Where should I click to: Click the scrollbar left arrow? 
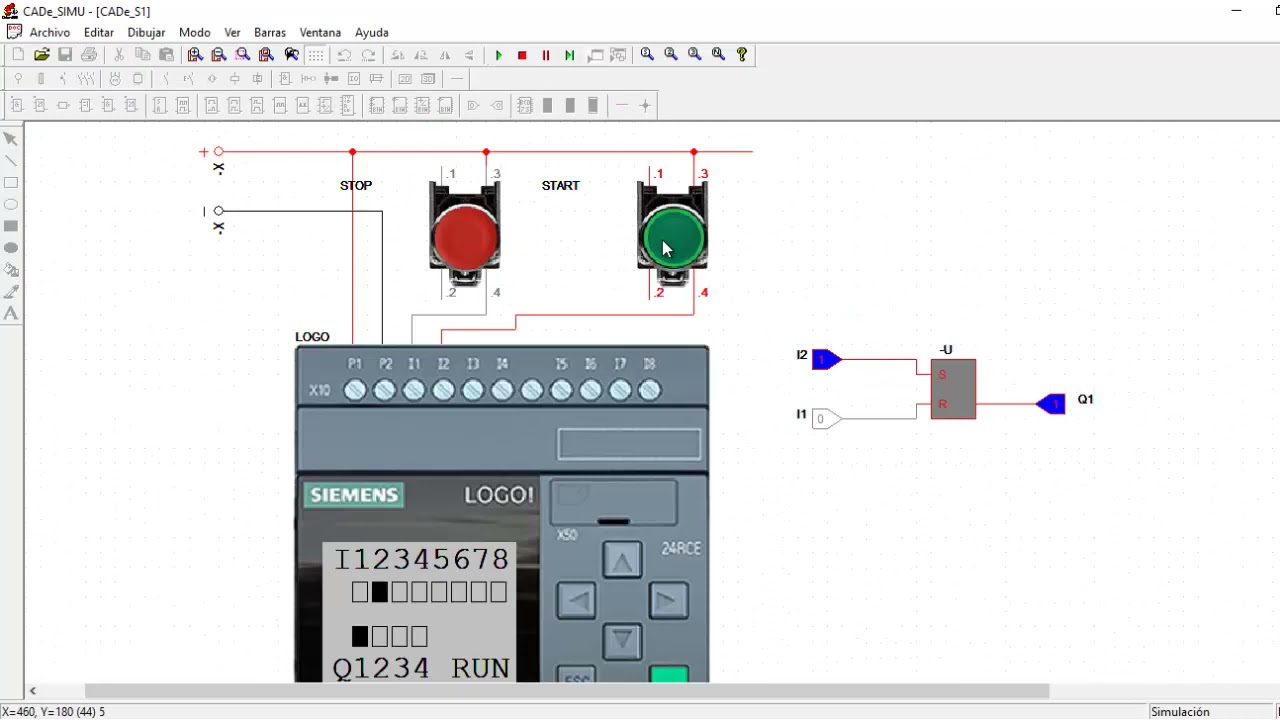tap(33, 691)
